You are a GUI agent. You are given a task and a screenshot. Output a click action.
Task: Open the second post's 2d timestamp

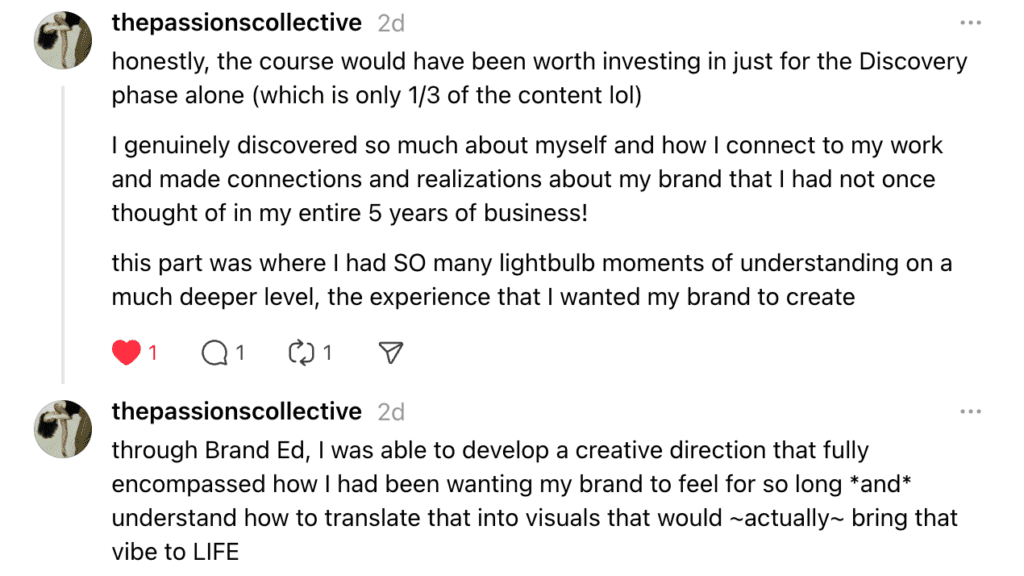[391, 411]
